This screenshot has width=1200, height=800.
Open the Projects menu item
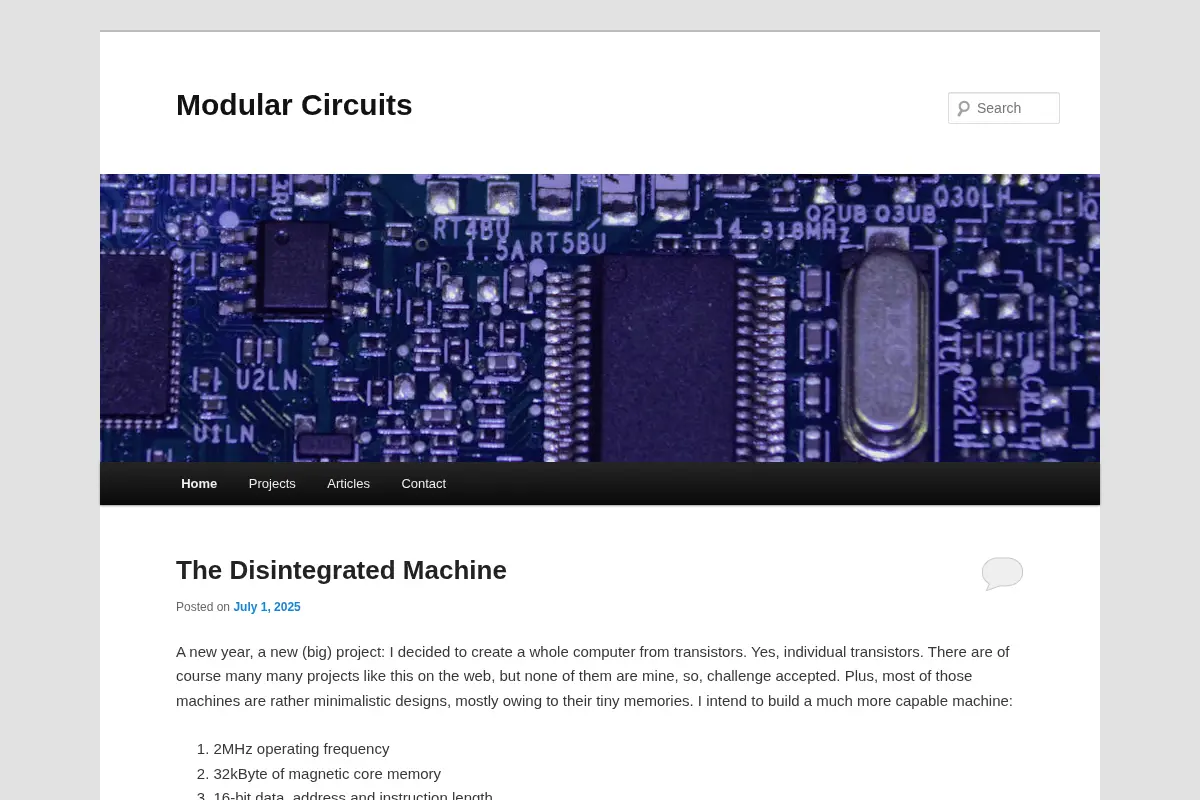point(272,484)
